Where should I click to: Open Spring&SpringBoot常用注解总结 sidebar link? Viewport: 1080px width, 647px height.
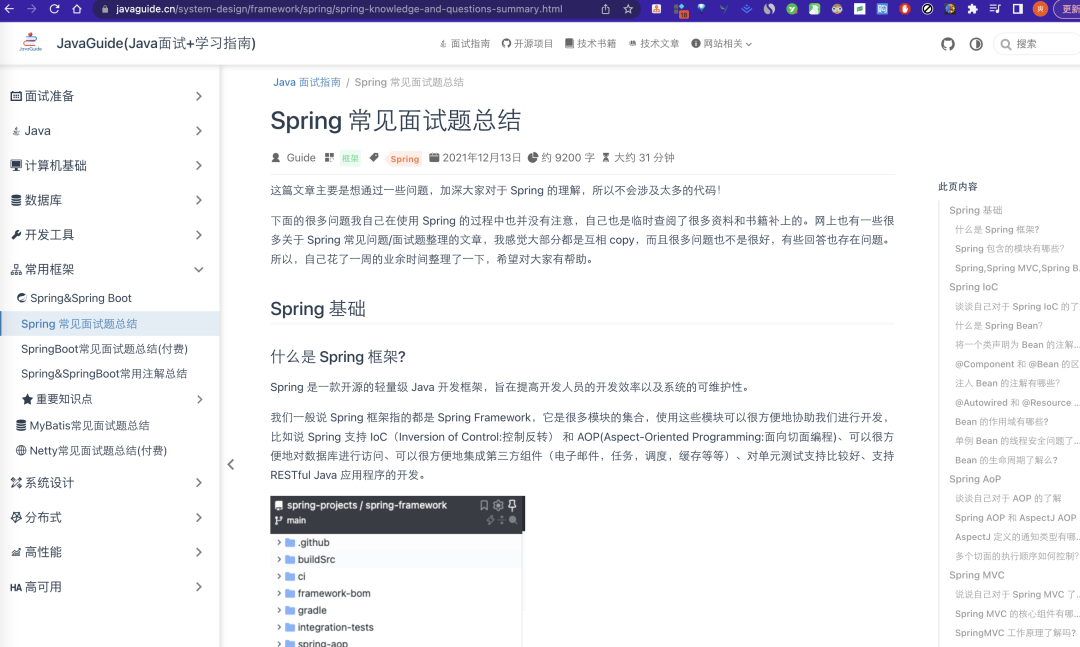point(104,374)
